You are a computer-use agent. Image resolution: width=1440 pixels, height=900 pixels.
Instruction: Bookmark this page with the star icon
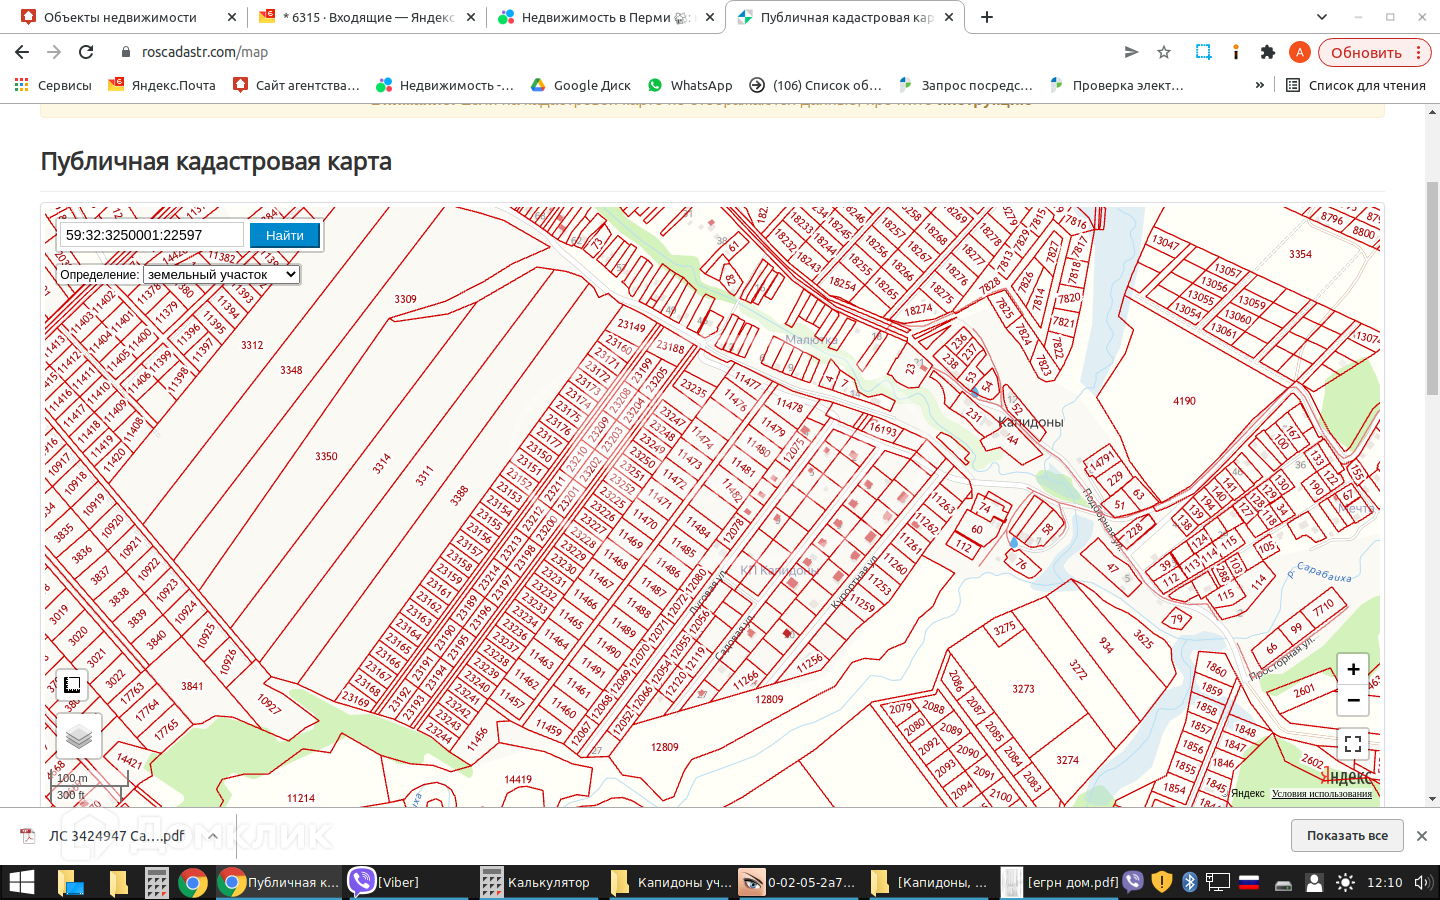tap(1164, 52)
